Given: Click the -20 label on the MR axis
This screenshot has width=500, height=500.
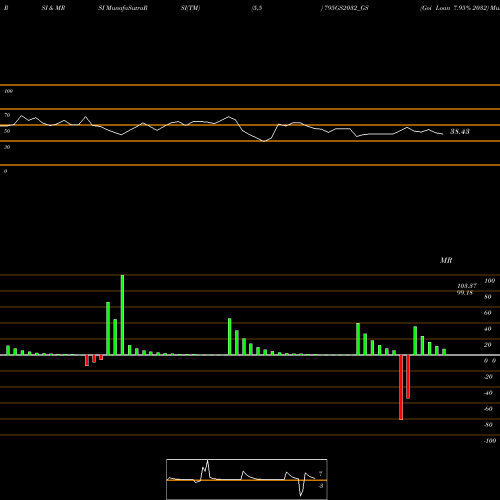Looking at the screenshot, I should pyautogui.click(x=488, y=377).
